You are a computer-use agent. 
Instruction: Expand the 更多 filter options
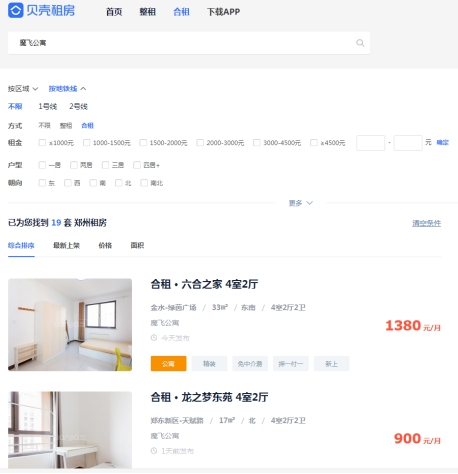pyautogui.click(x=301, y=203)
